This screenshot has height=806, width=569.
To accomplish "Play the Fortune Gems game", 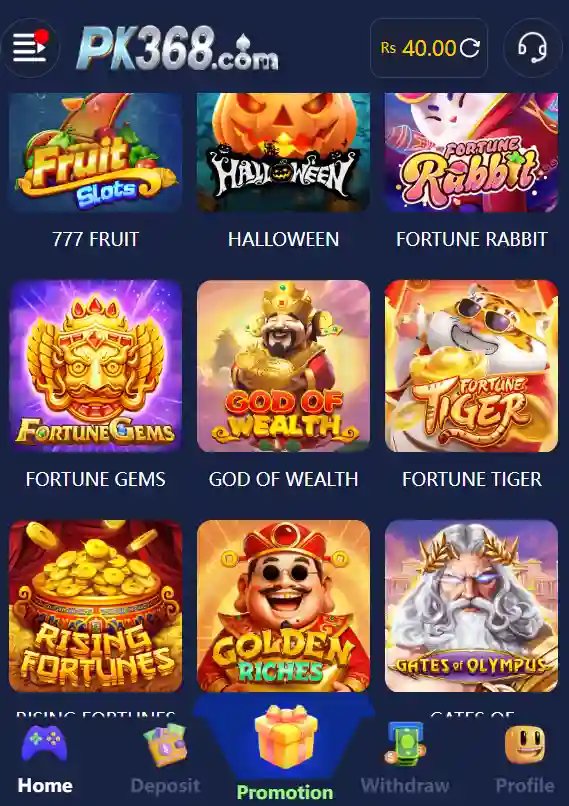I will 96,366.
